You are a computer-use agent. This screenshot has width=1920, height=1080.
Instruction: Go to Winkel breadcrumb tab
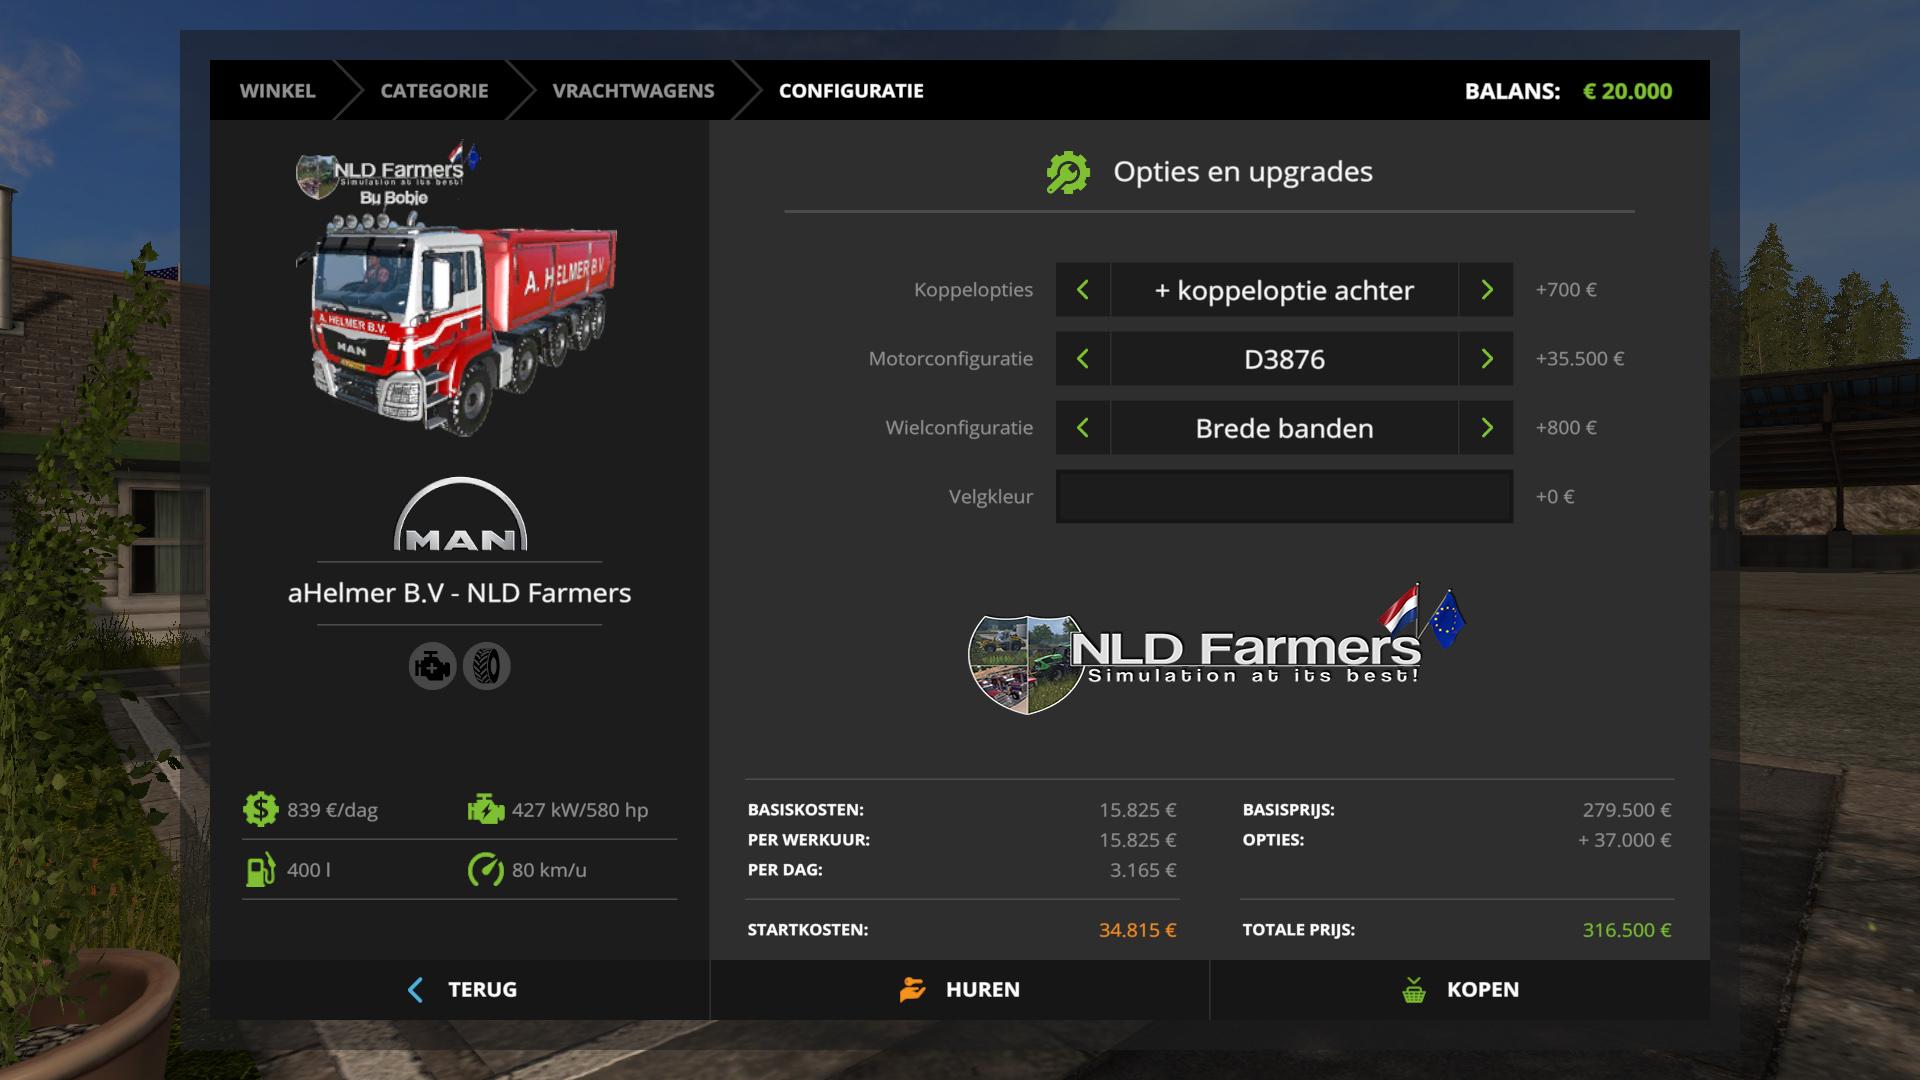pyautogui.click(x=277, y=91)
